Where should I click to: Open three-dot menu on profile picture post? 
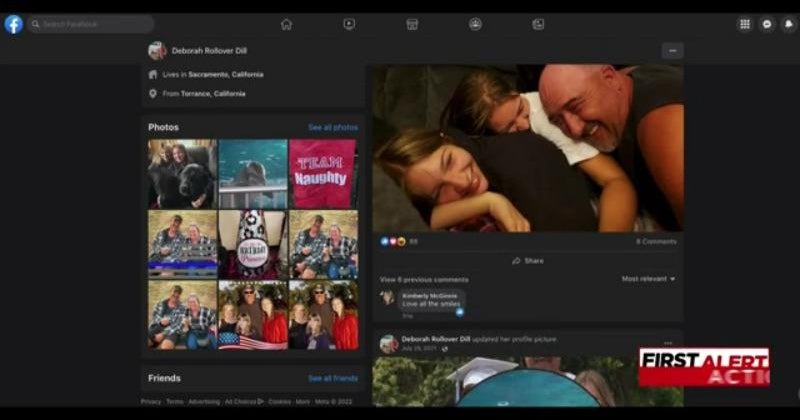click(x=668, y=343)
